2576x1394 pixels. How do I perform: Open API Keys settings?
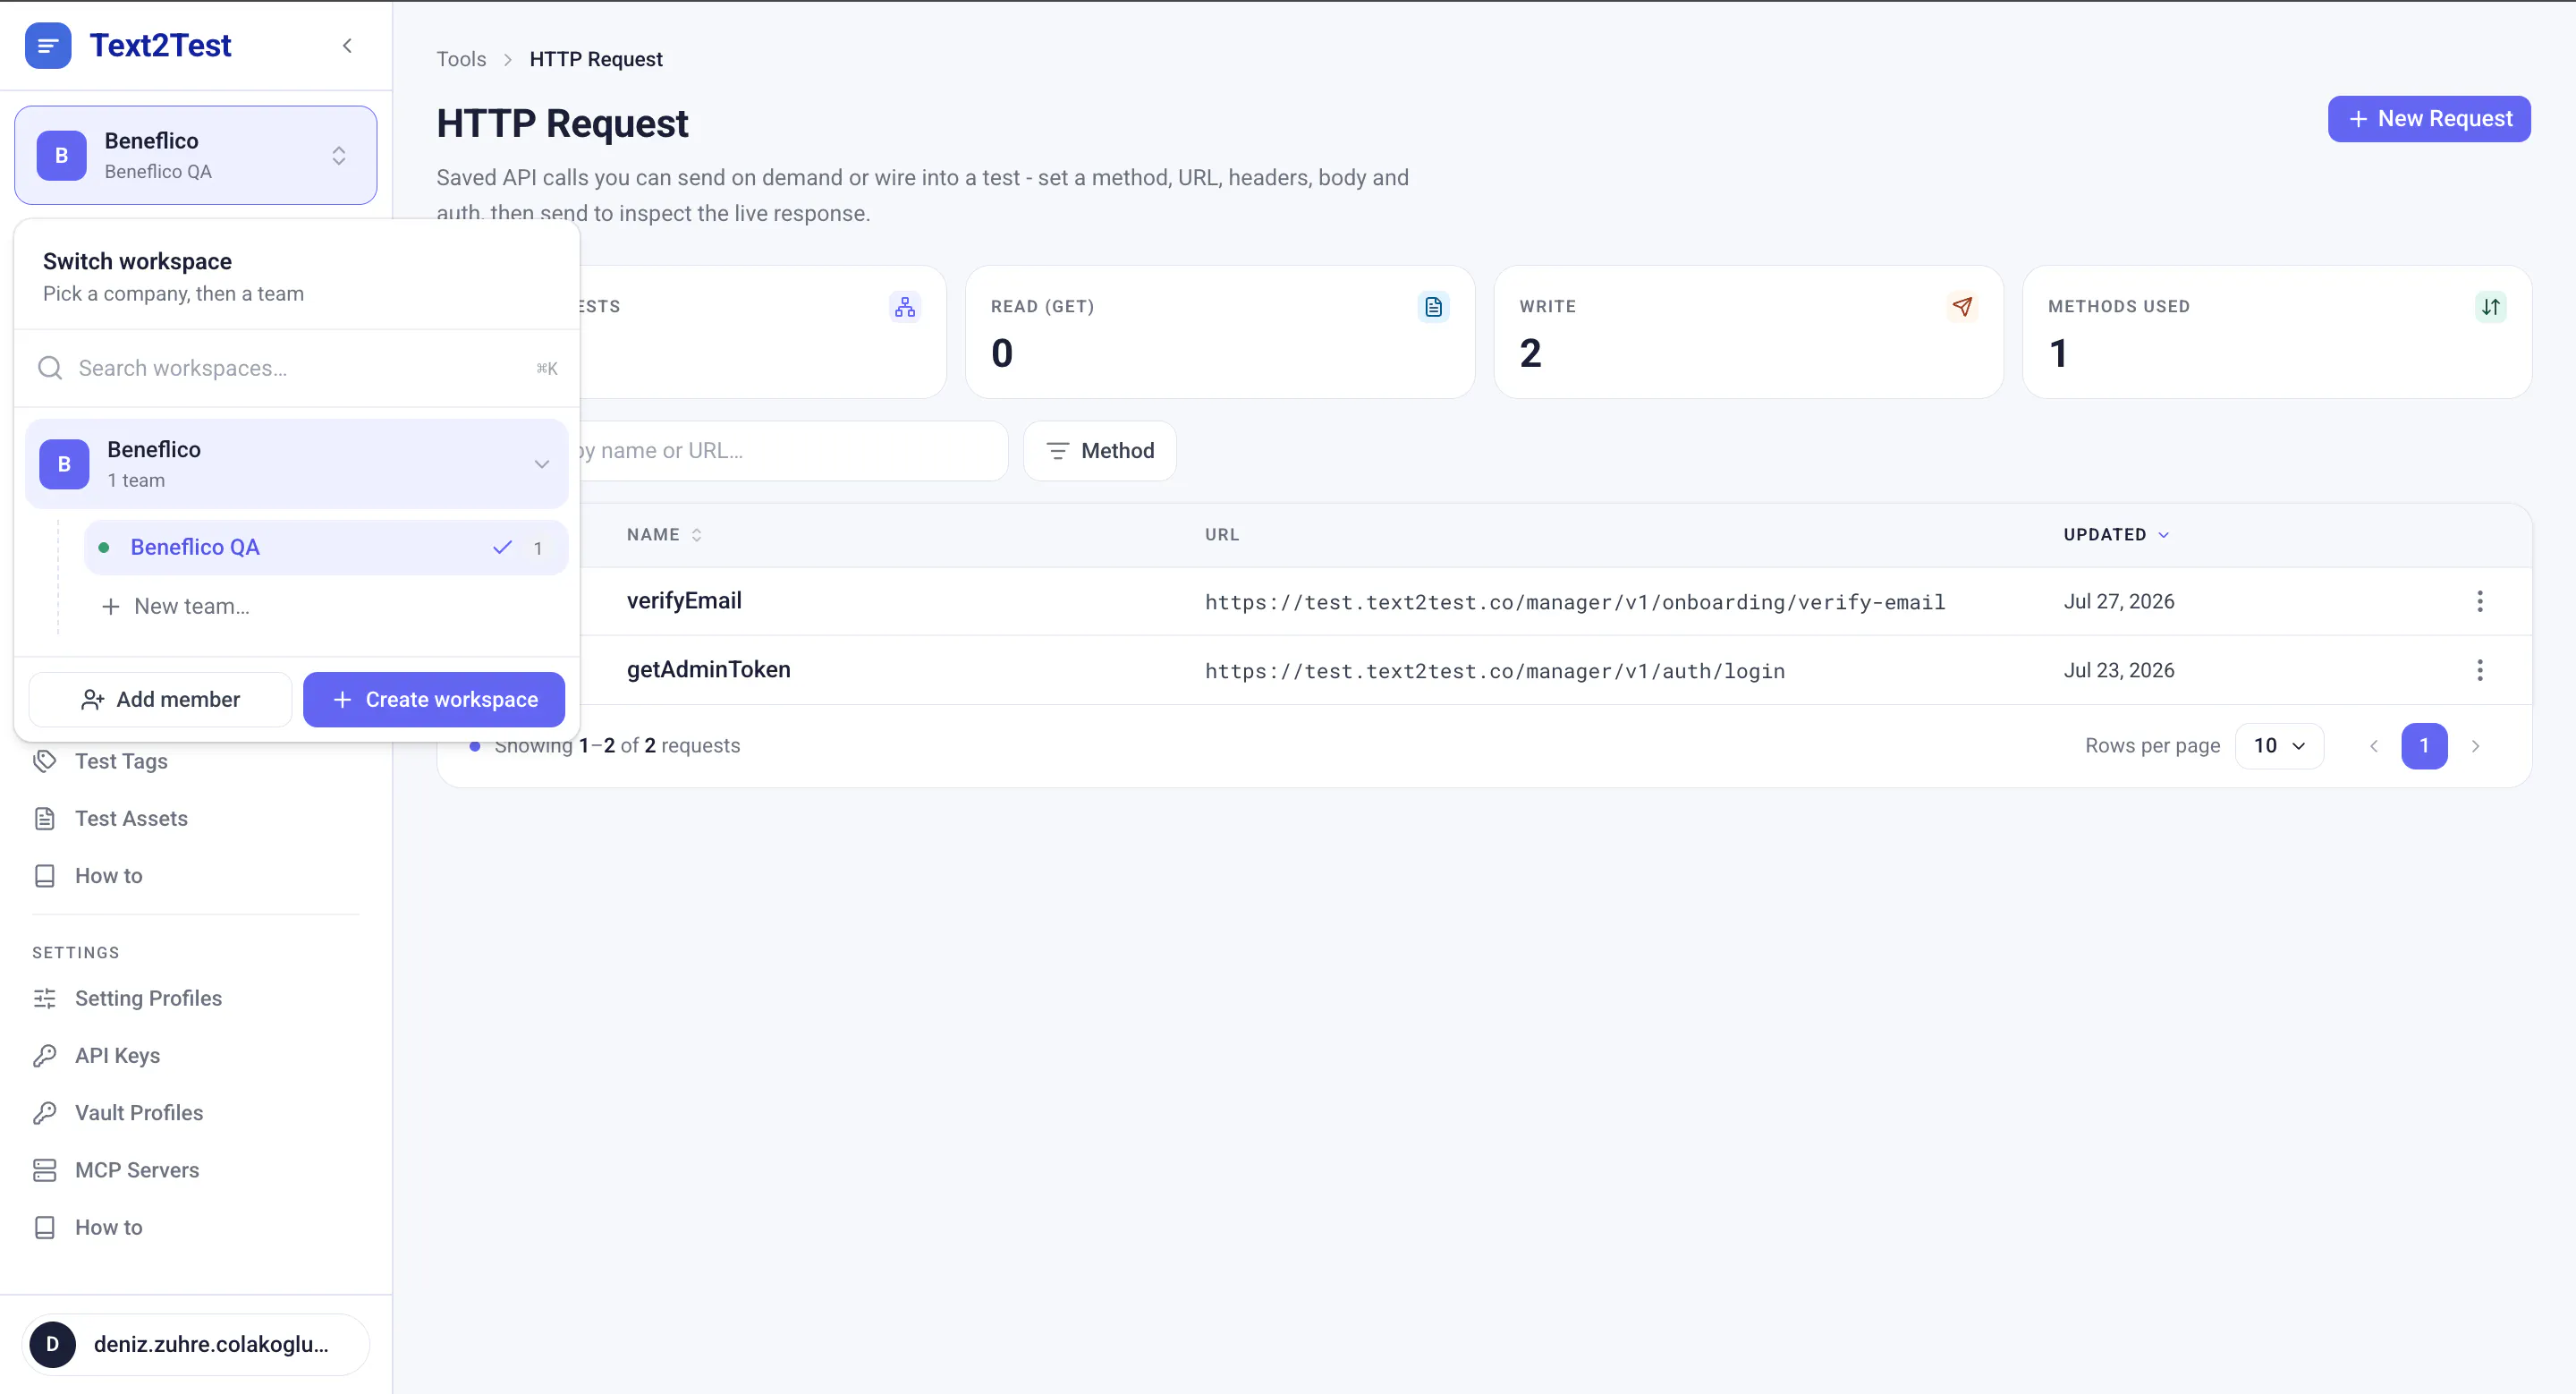117,1055
